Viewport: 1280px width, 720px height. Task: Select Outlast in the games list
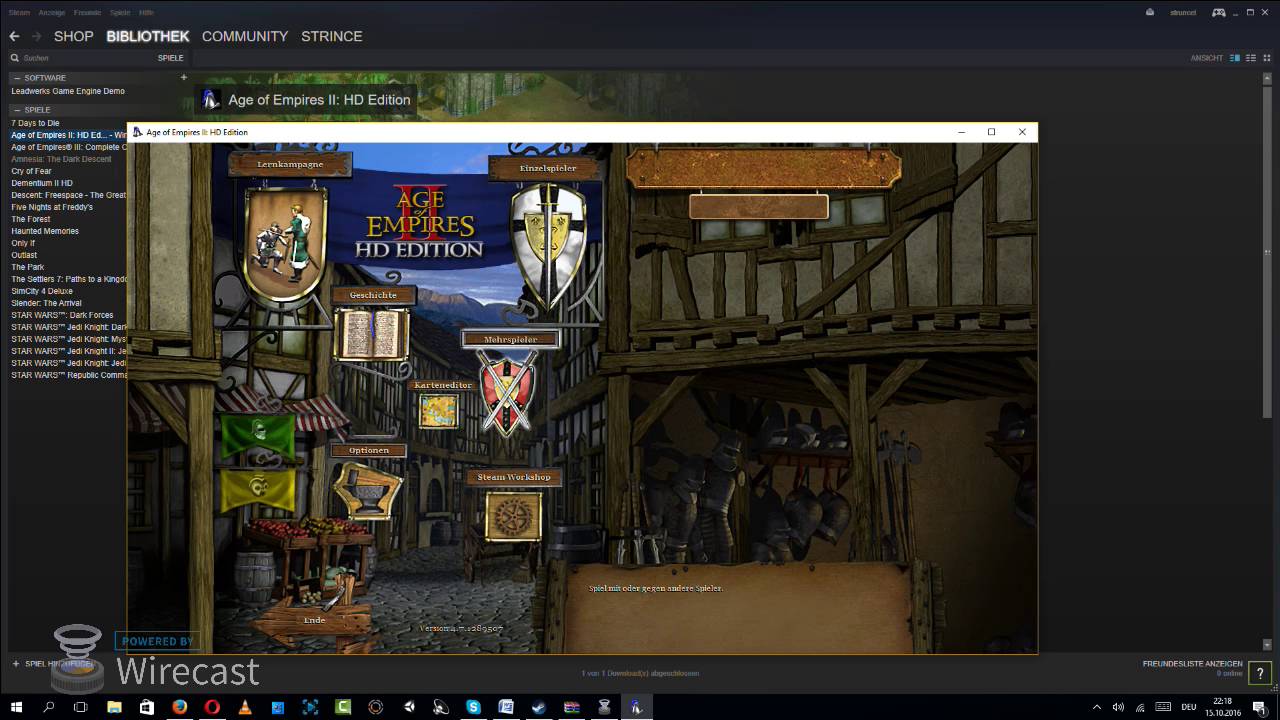point(24,255)
